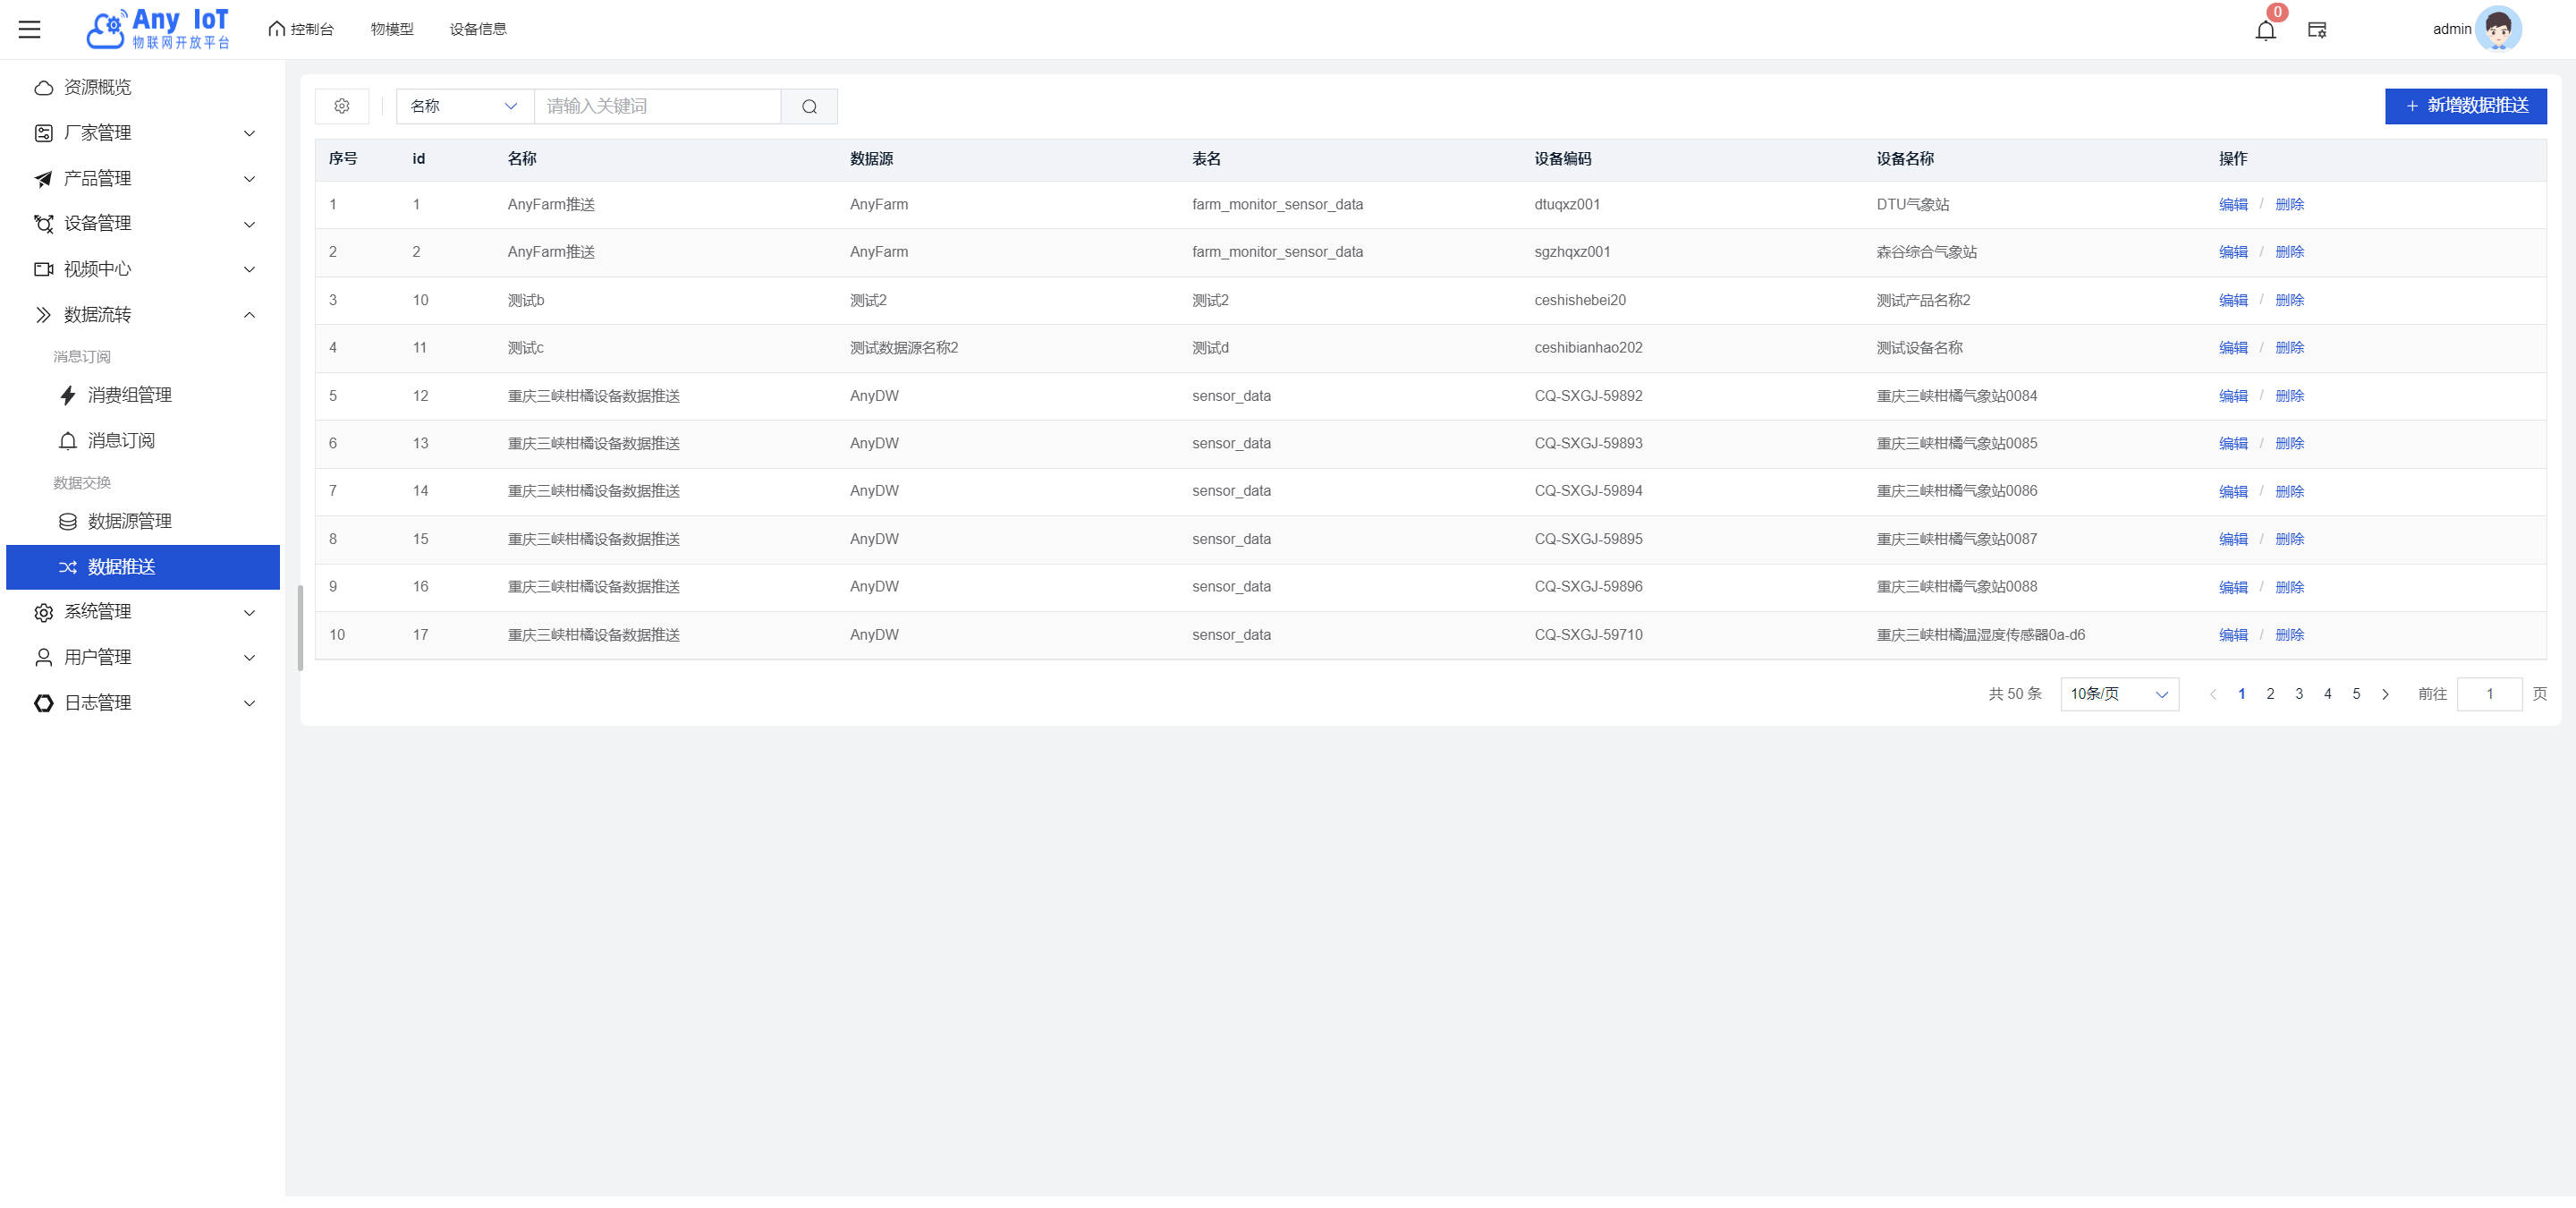Click 编辑 for DTU气象站 row

(2232, 204)
